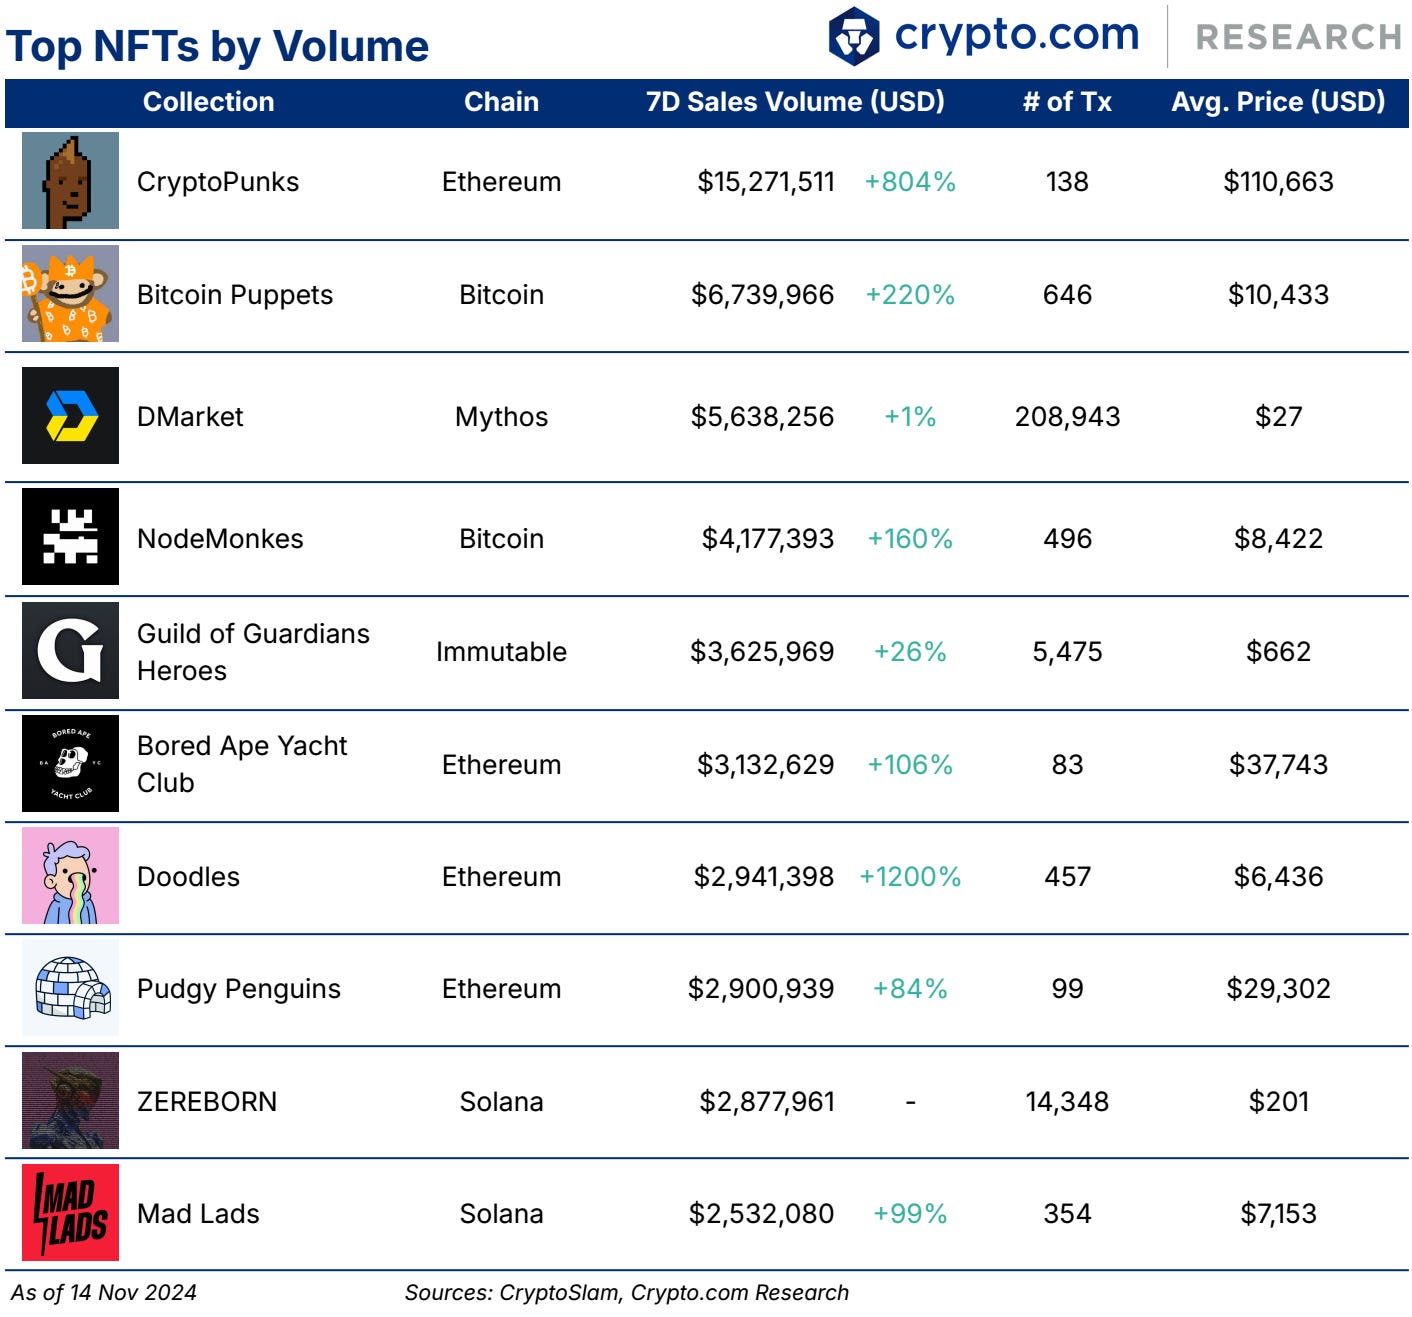1412x1317 pixels.
Task: Click the NodeMonkes collection name
Action: (220, 539)
